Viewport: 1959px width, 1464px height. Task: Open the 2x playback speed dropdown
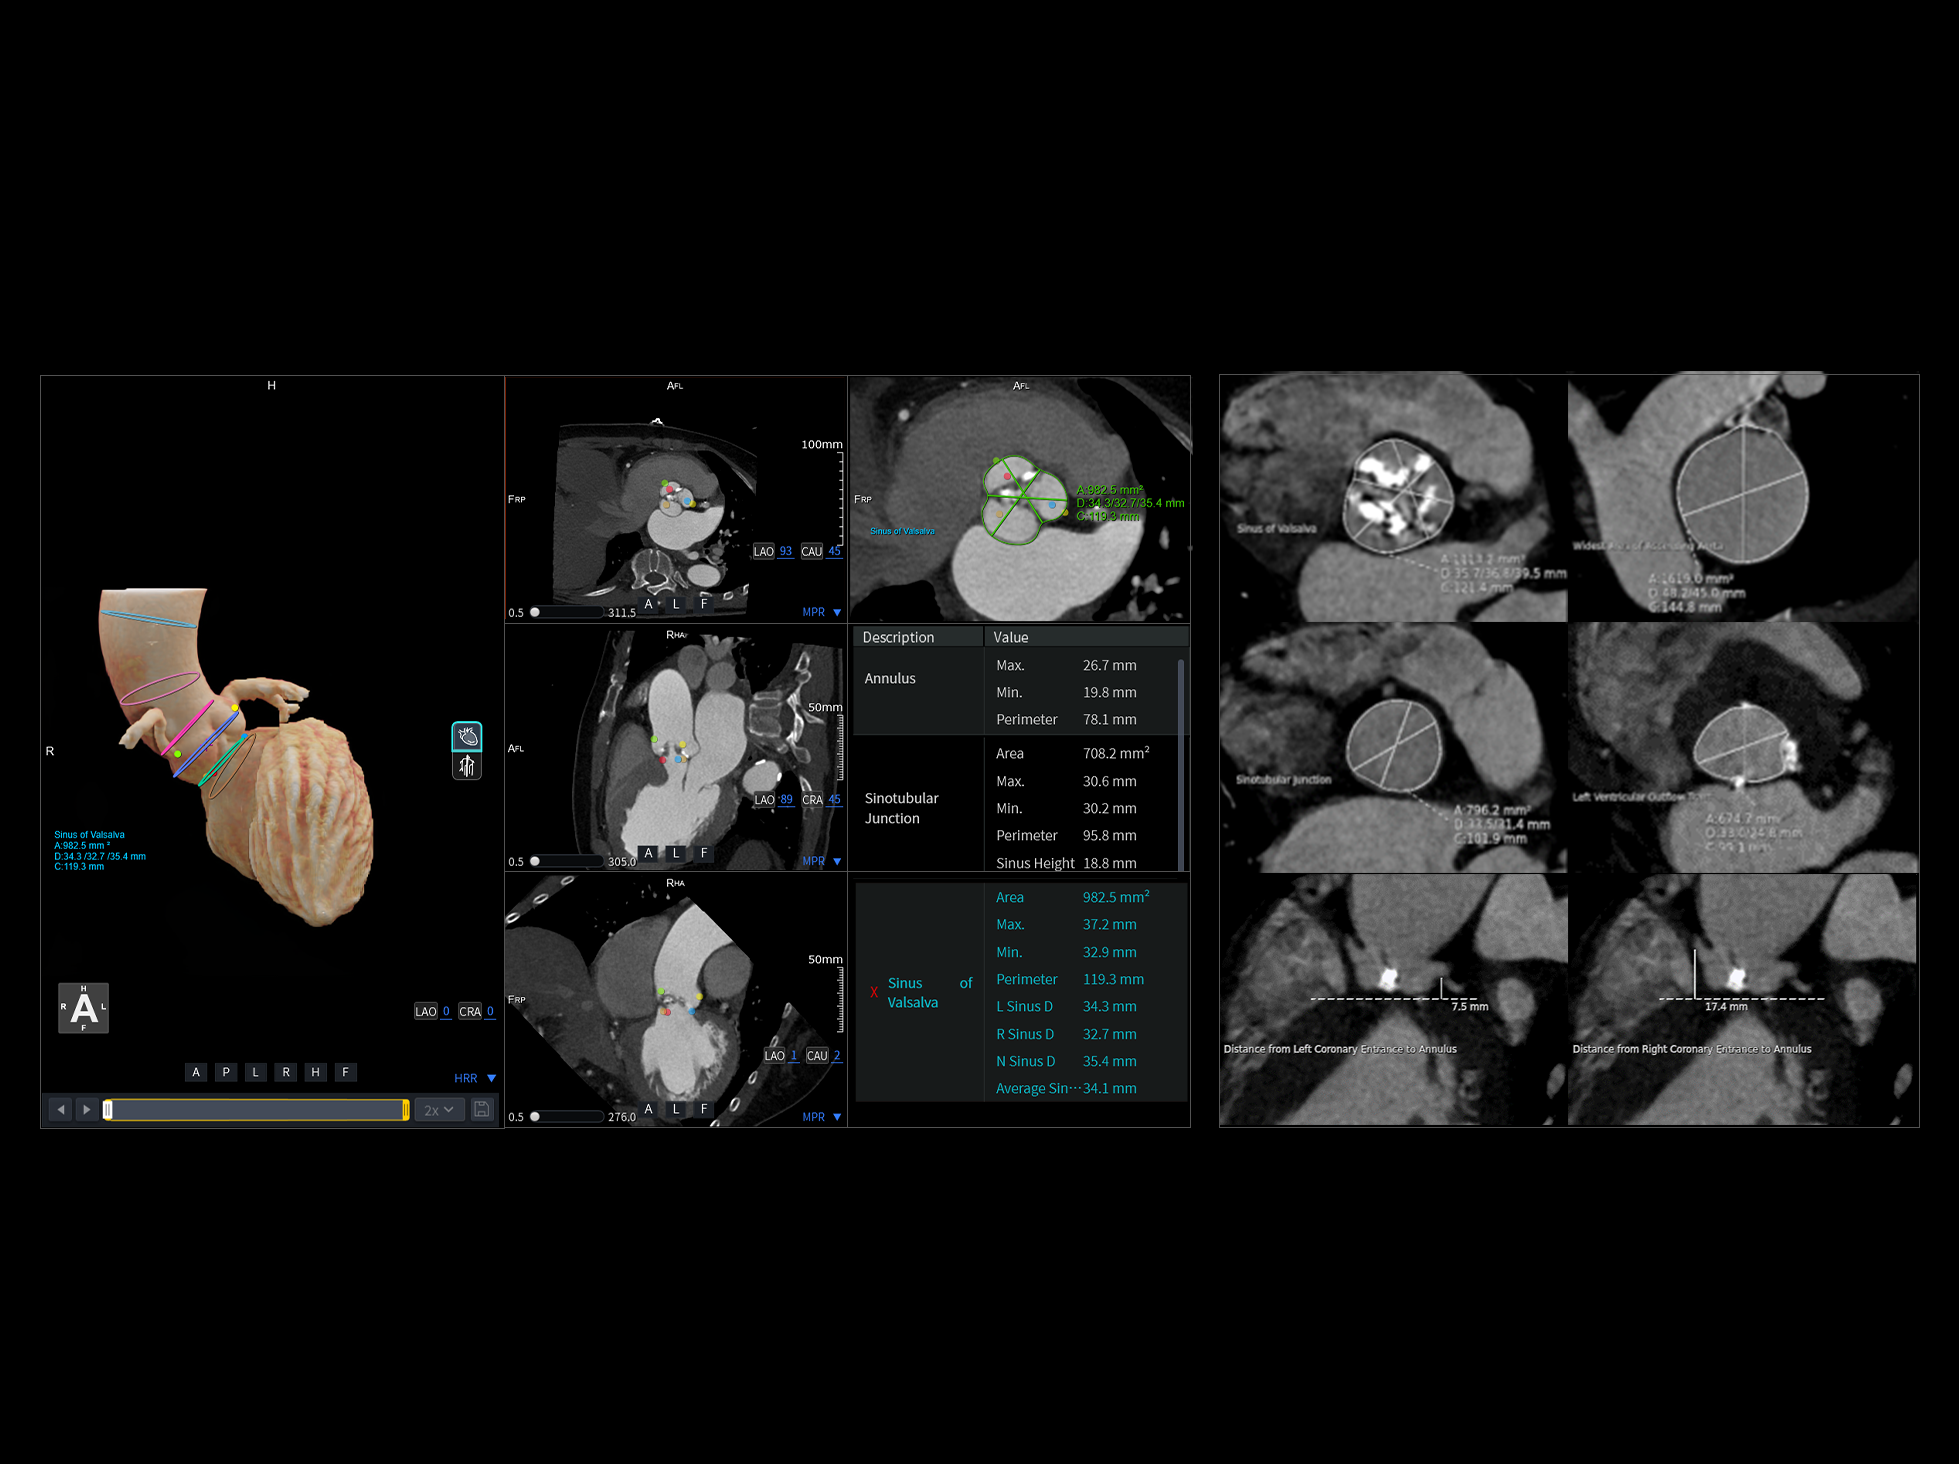coord(439,1110)
